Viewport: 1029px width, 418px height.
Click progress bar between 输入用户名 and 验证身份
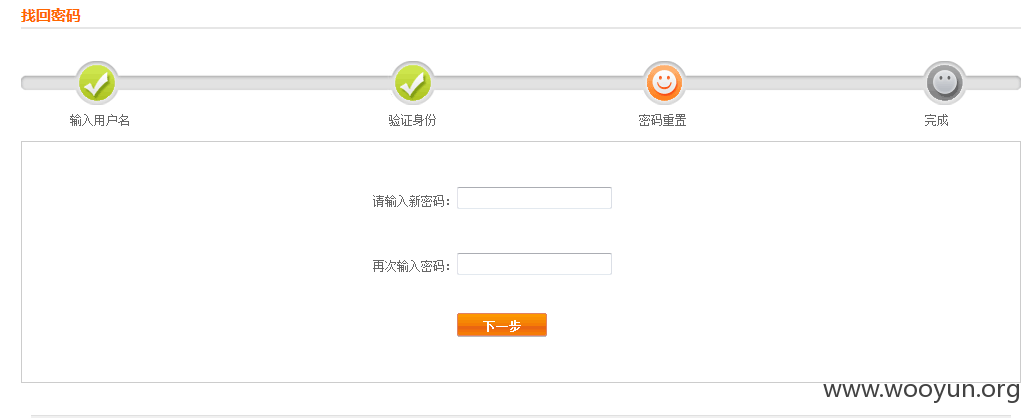(255, 83)
